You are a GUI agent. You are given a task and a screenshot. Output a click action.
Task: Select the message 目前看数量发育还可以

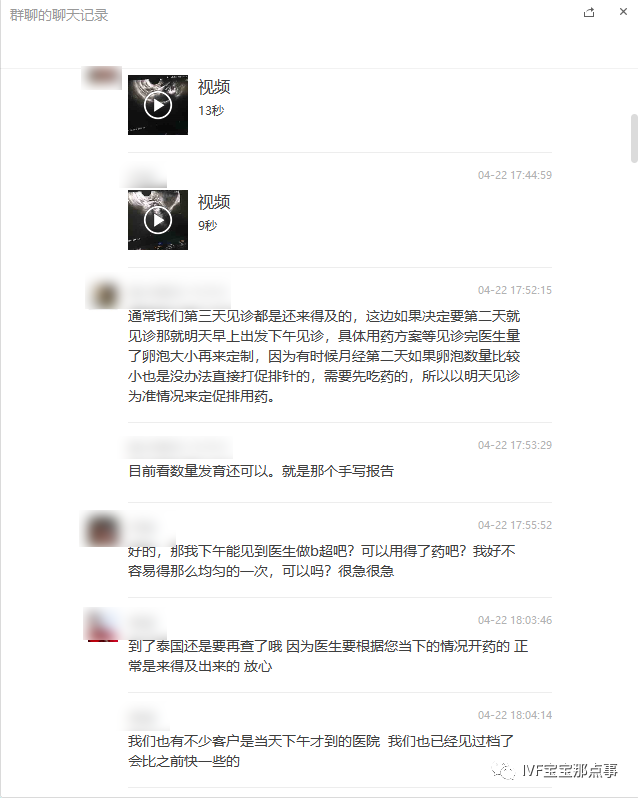click(261, 471)
